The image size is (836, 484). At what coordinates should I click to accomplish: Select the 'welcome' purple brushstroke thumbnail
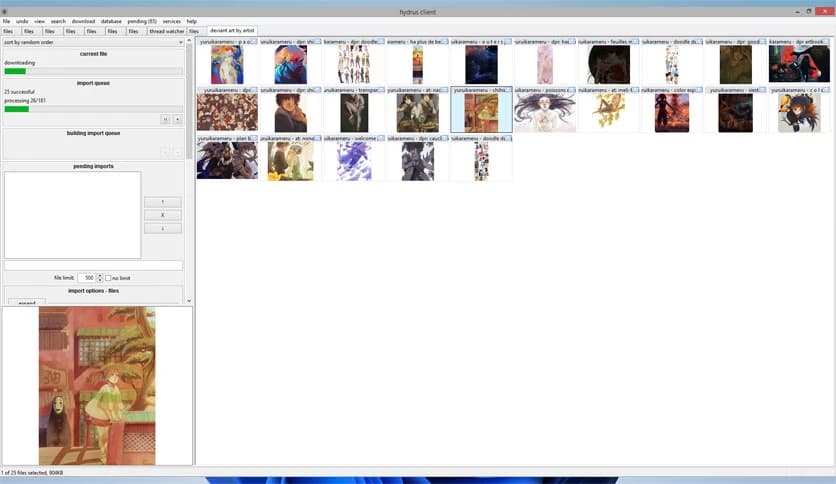pos(354,158)
